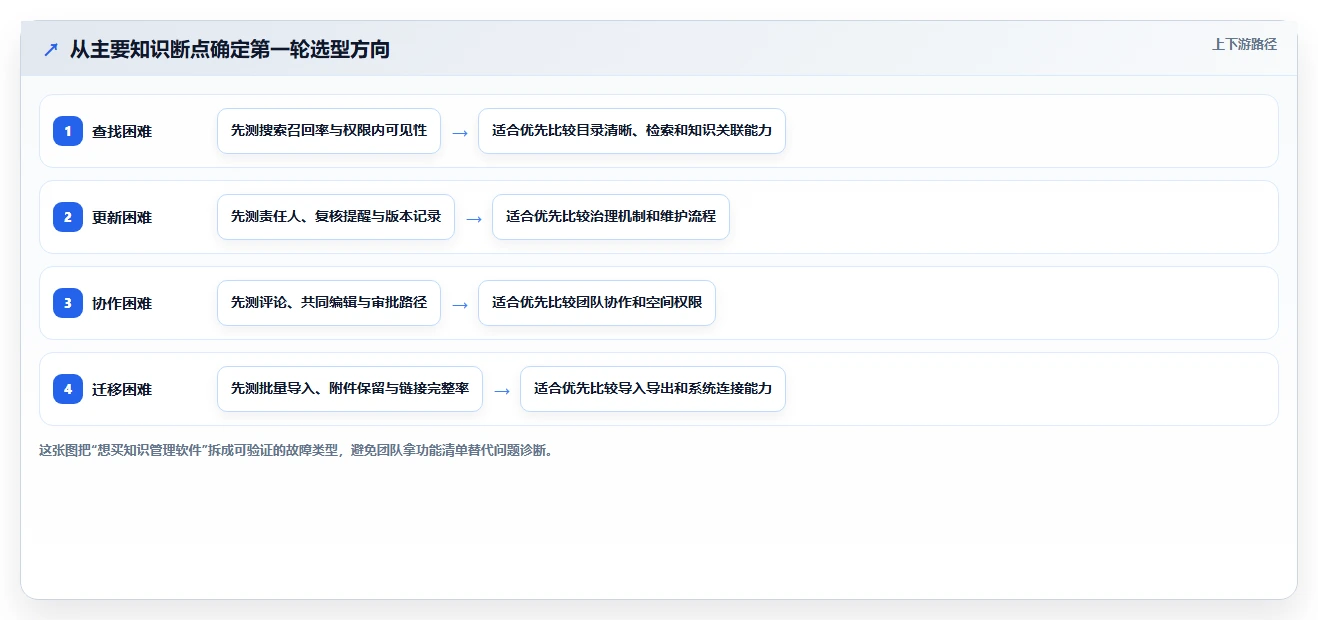This screenshot has height=620, width=1318.
Task: Click the arrow icon beside the header title
Action: coord(50,49)
